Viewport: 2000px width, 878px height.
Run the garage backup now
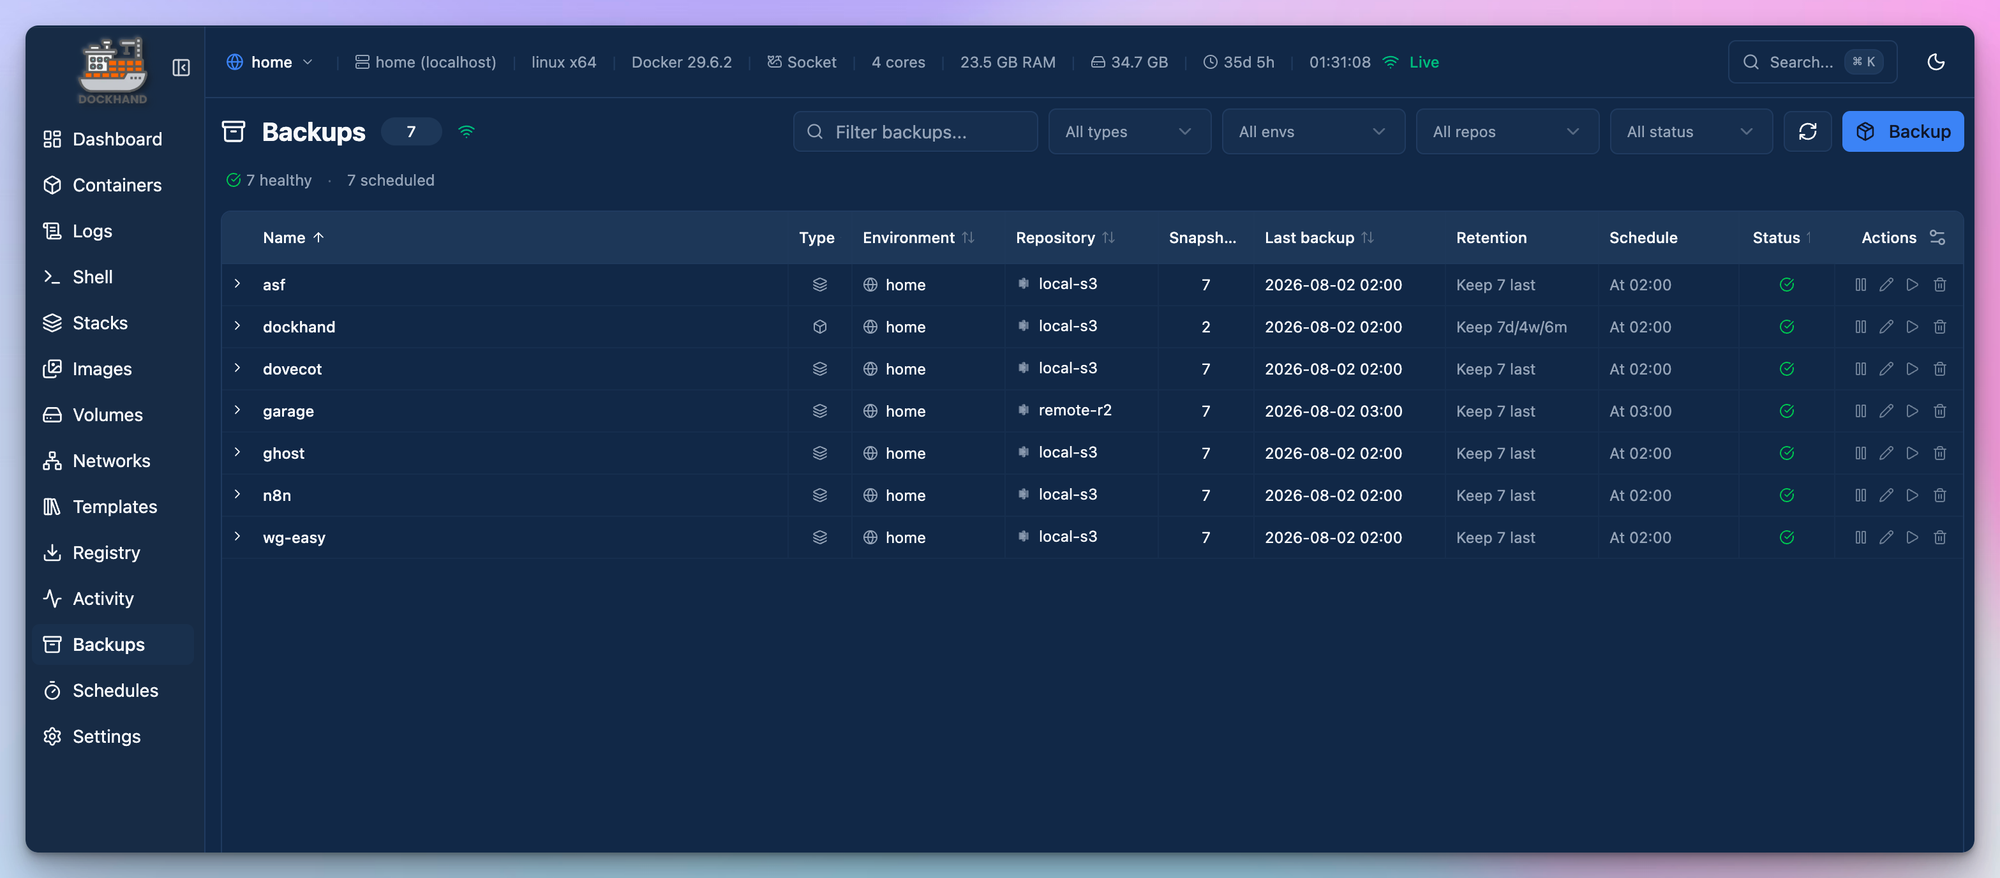pyautogui.click(x=1912, y=411)
